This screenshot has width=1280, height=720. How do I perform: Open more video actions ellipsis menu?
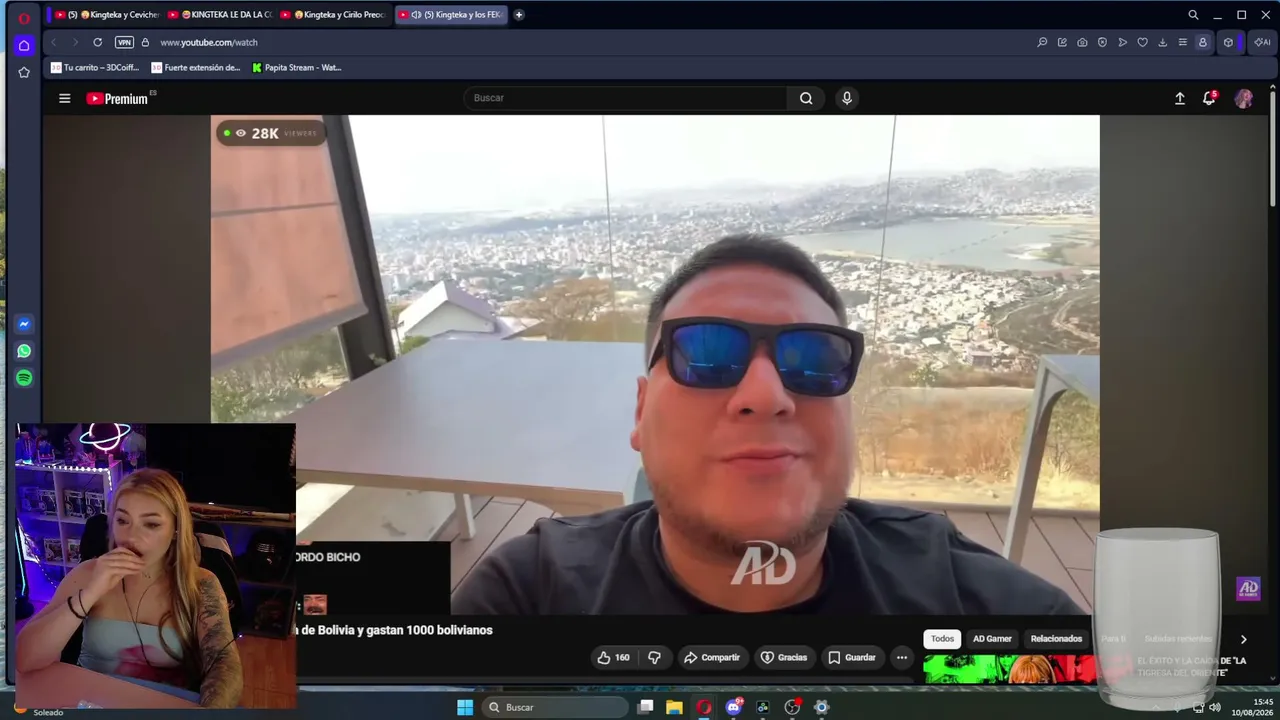[902, 658]
